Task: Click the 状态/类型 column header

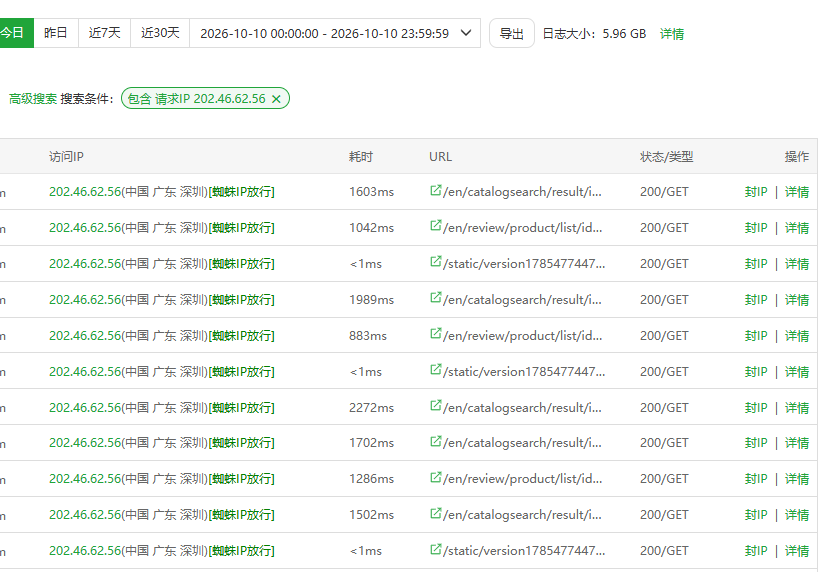Action: click(x=666, y=157)
